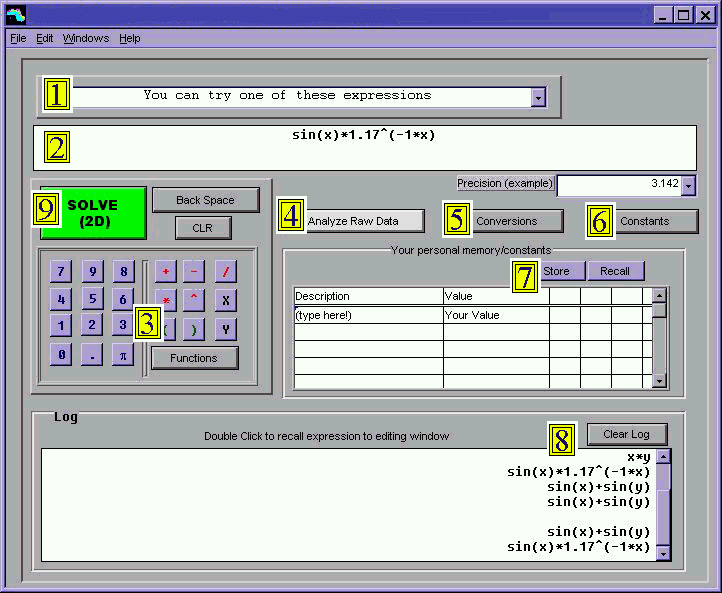Image resolution: width=722 pixels, height=593 pixels.
Task: Open the Edit menu
Action: pyautogui.click(x=45, y=38)
